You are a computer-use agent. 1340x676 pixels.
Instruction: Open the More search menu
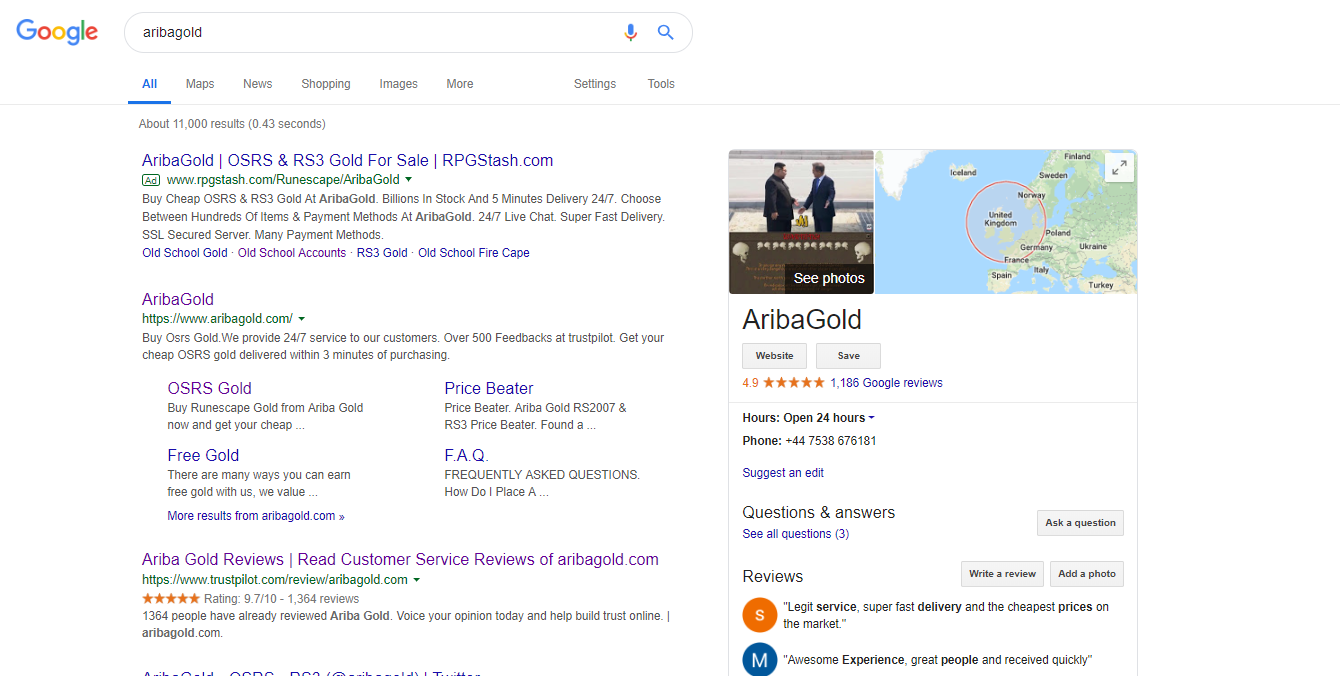[x=460, y=84]
